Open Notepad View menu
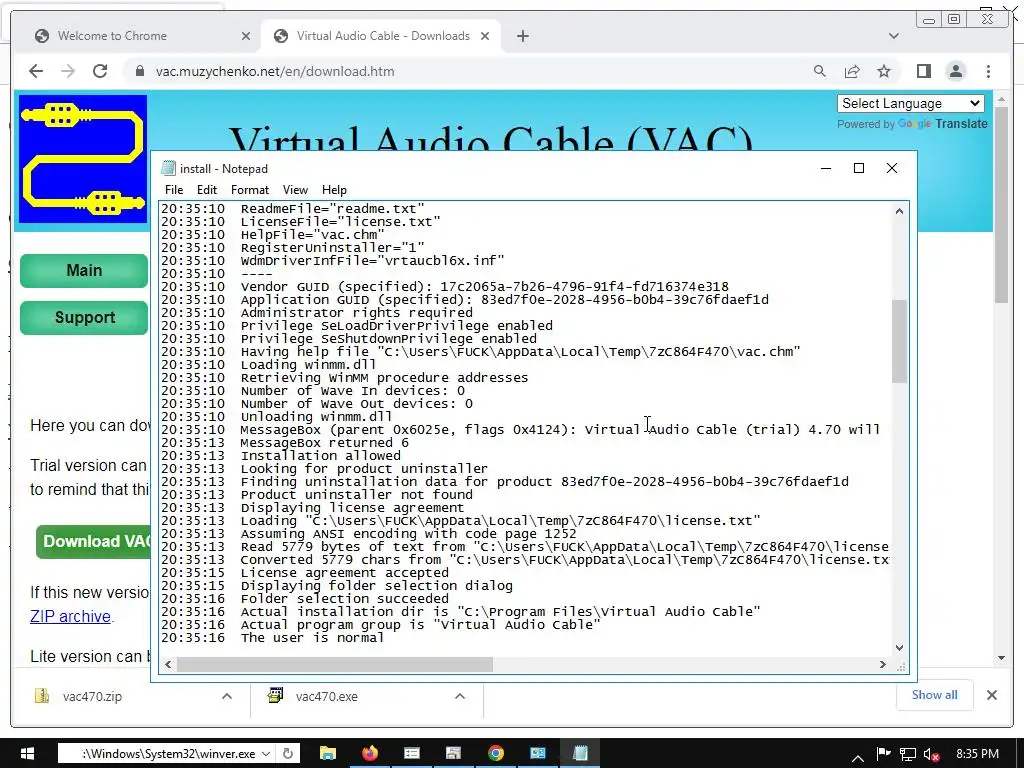 (x=295, y=190)
